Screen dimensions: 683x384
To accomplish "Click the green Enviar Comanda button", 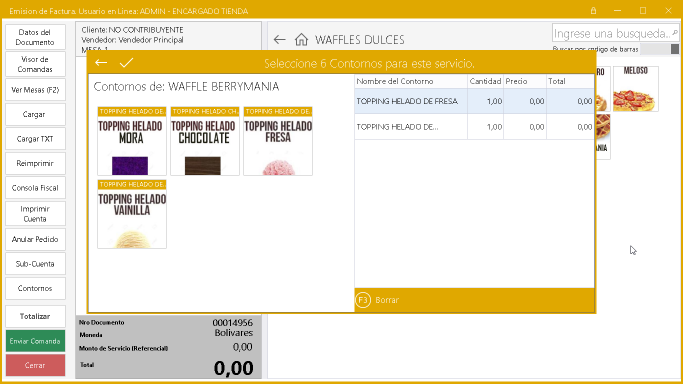I will tap(35, 341).
